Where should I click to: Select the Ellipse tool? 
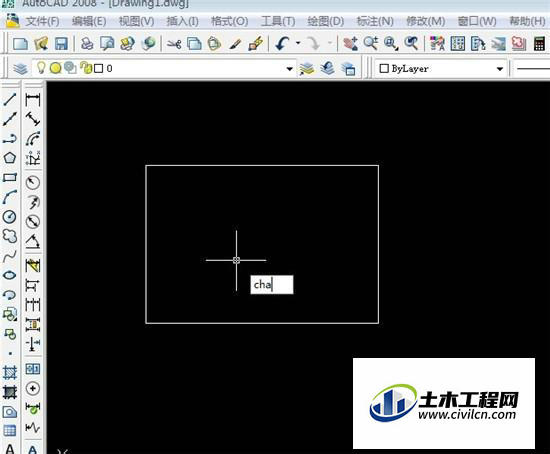[10, 275]
